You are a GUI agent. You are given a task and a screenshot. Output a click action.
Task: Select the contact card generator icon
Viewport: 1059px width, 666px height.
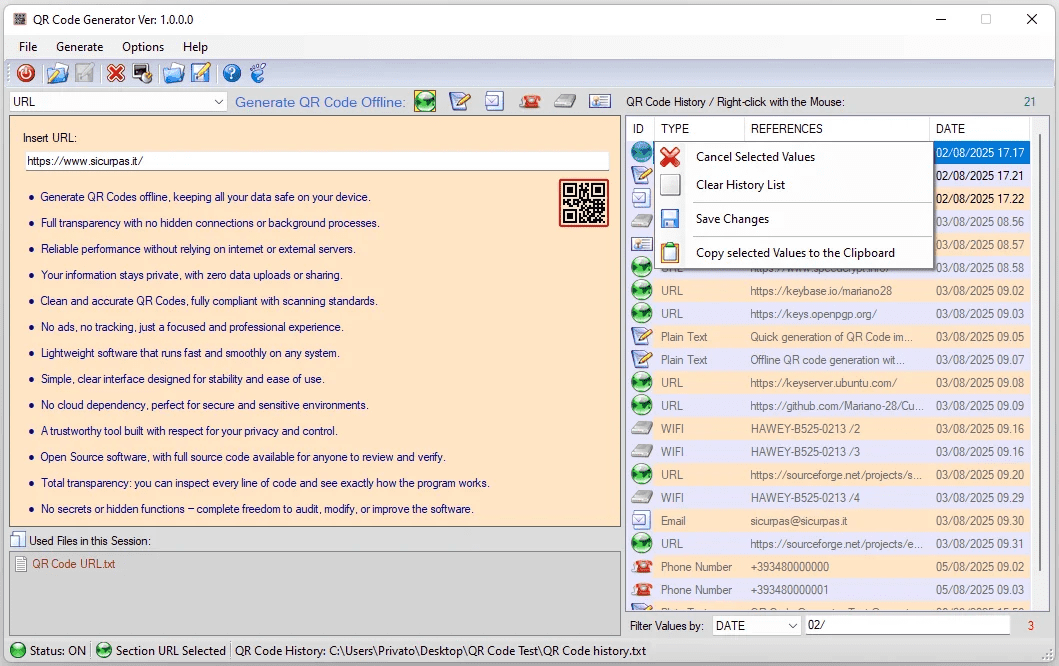[600, 101]
